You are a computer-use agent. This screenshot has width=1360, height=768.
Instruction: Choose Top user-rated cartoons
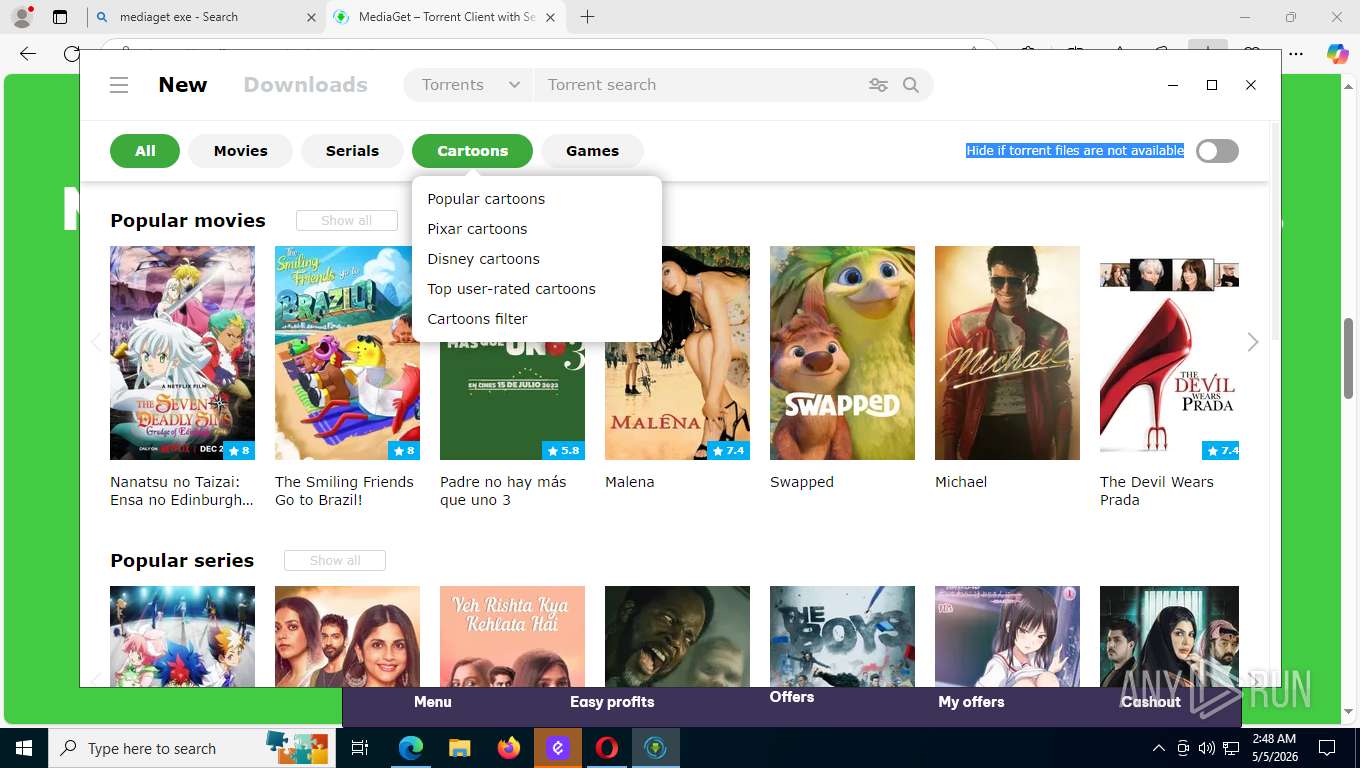point(511,289)
